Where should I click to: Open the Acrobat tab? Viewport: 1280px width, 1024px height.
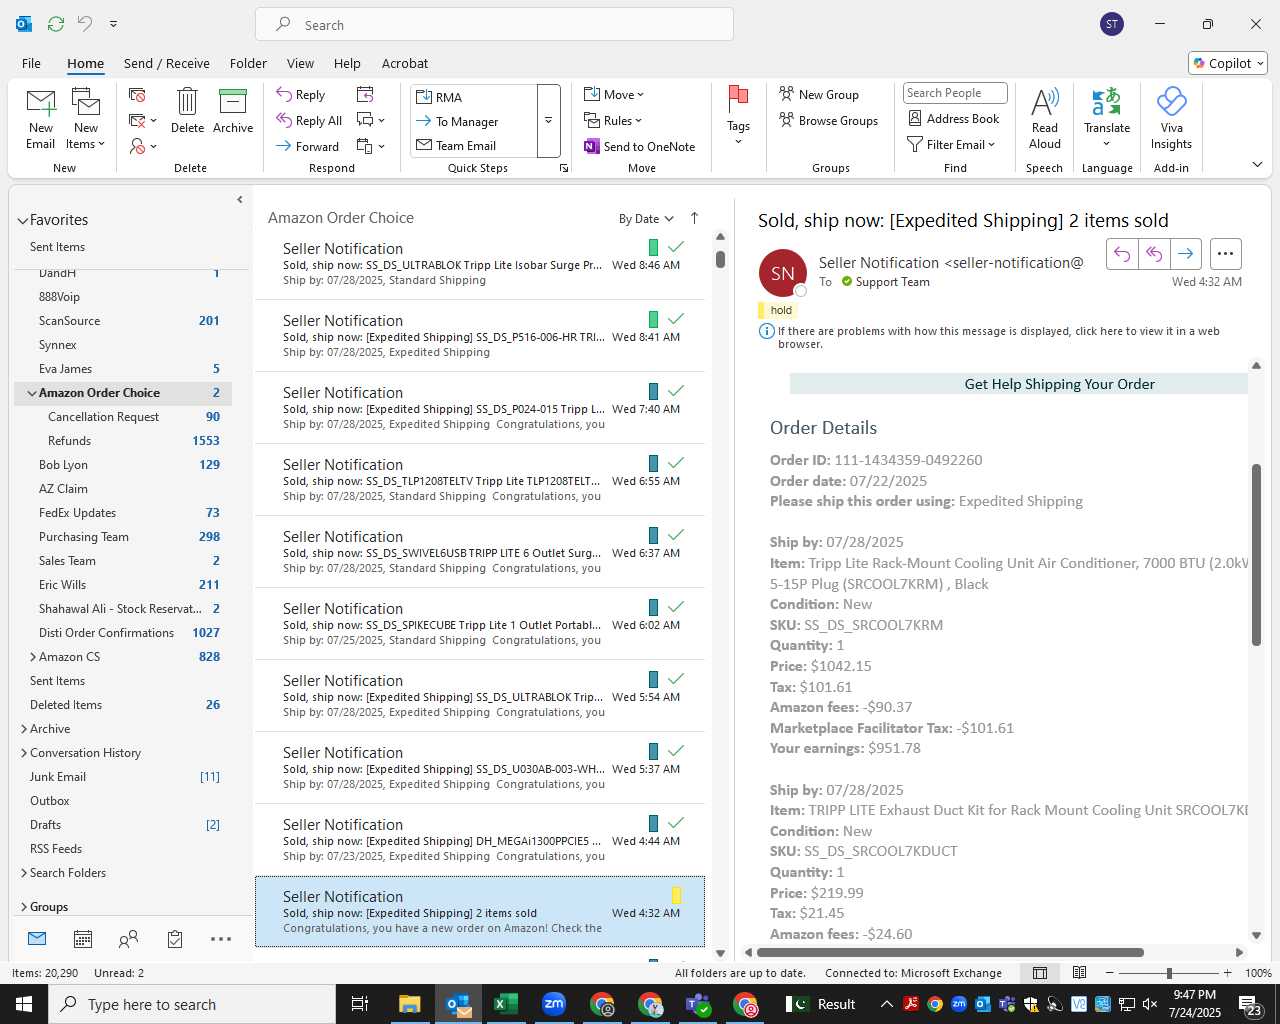pyautogui.click(x=405, y=63)
